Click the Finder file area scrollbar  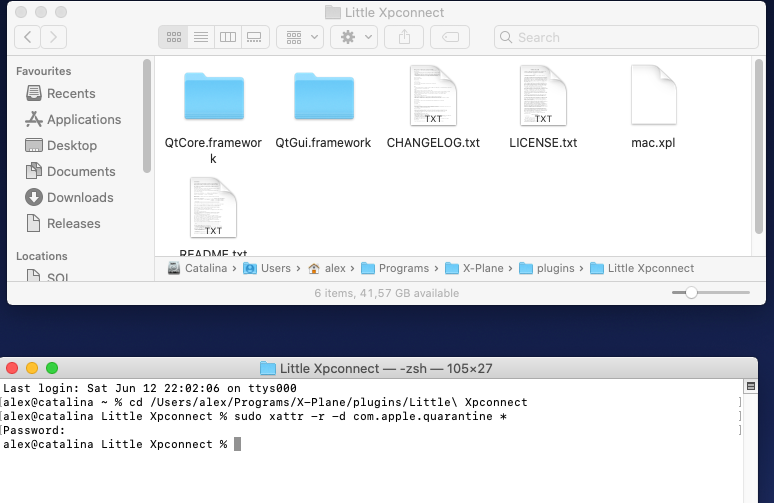point(759,146)
